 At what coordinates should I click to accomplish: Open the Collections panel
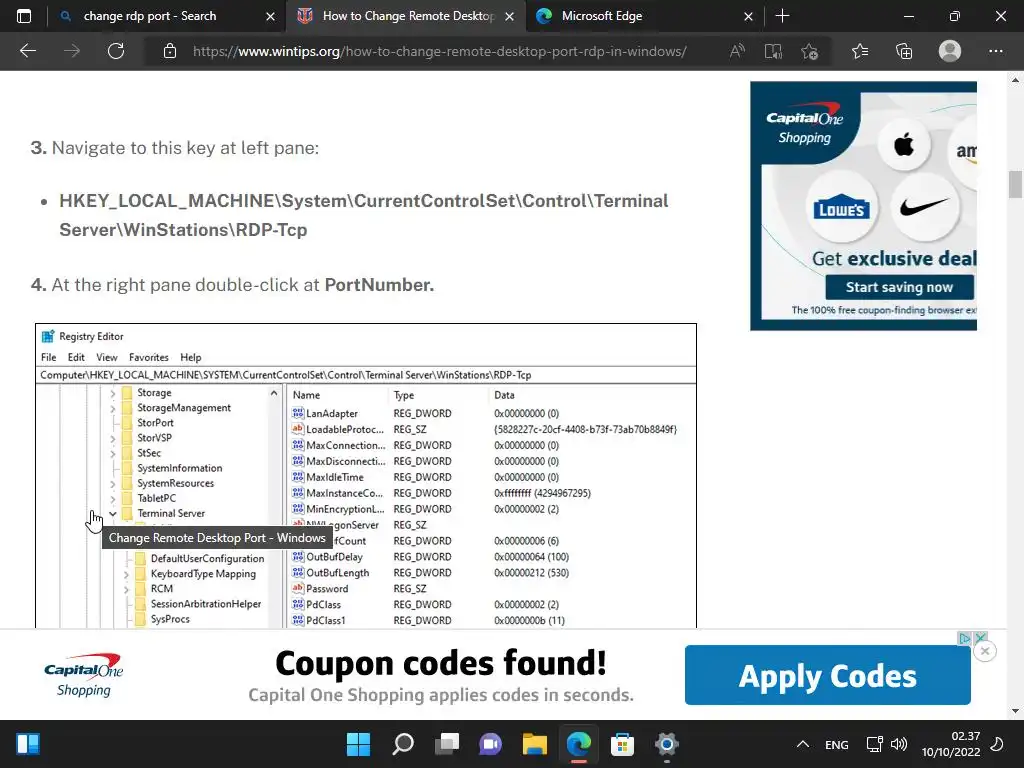pyautogui.click(x=904, y=51)
